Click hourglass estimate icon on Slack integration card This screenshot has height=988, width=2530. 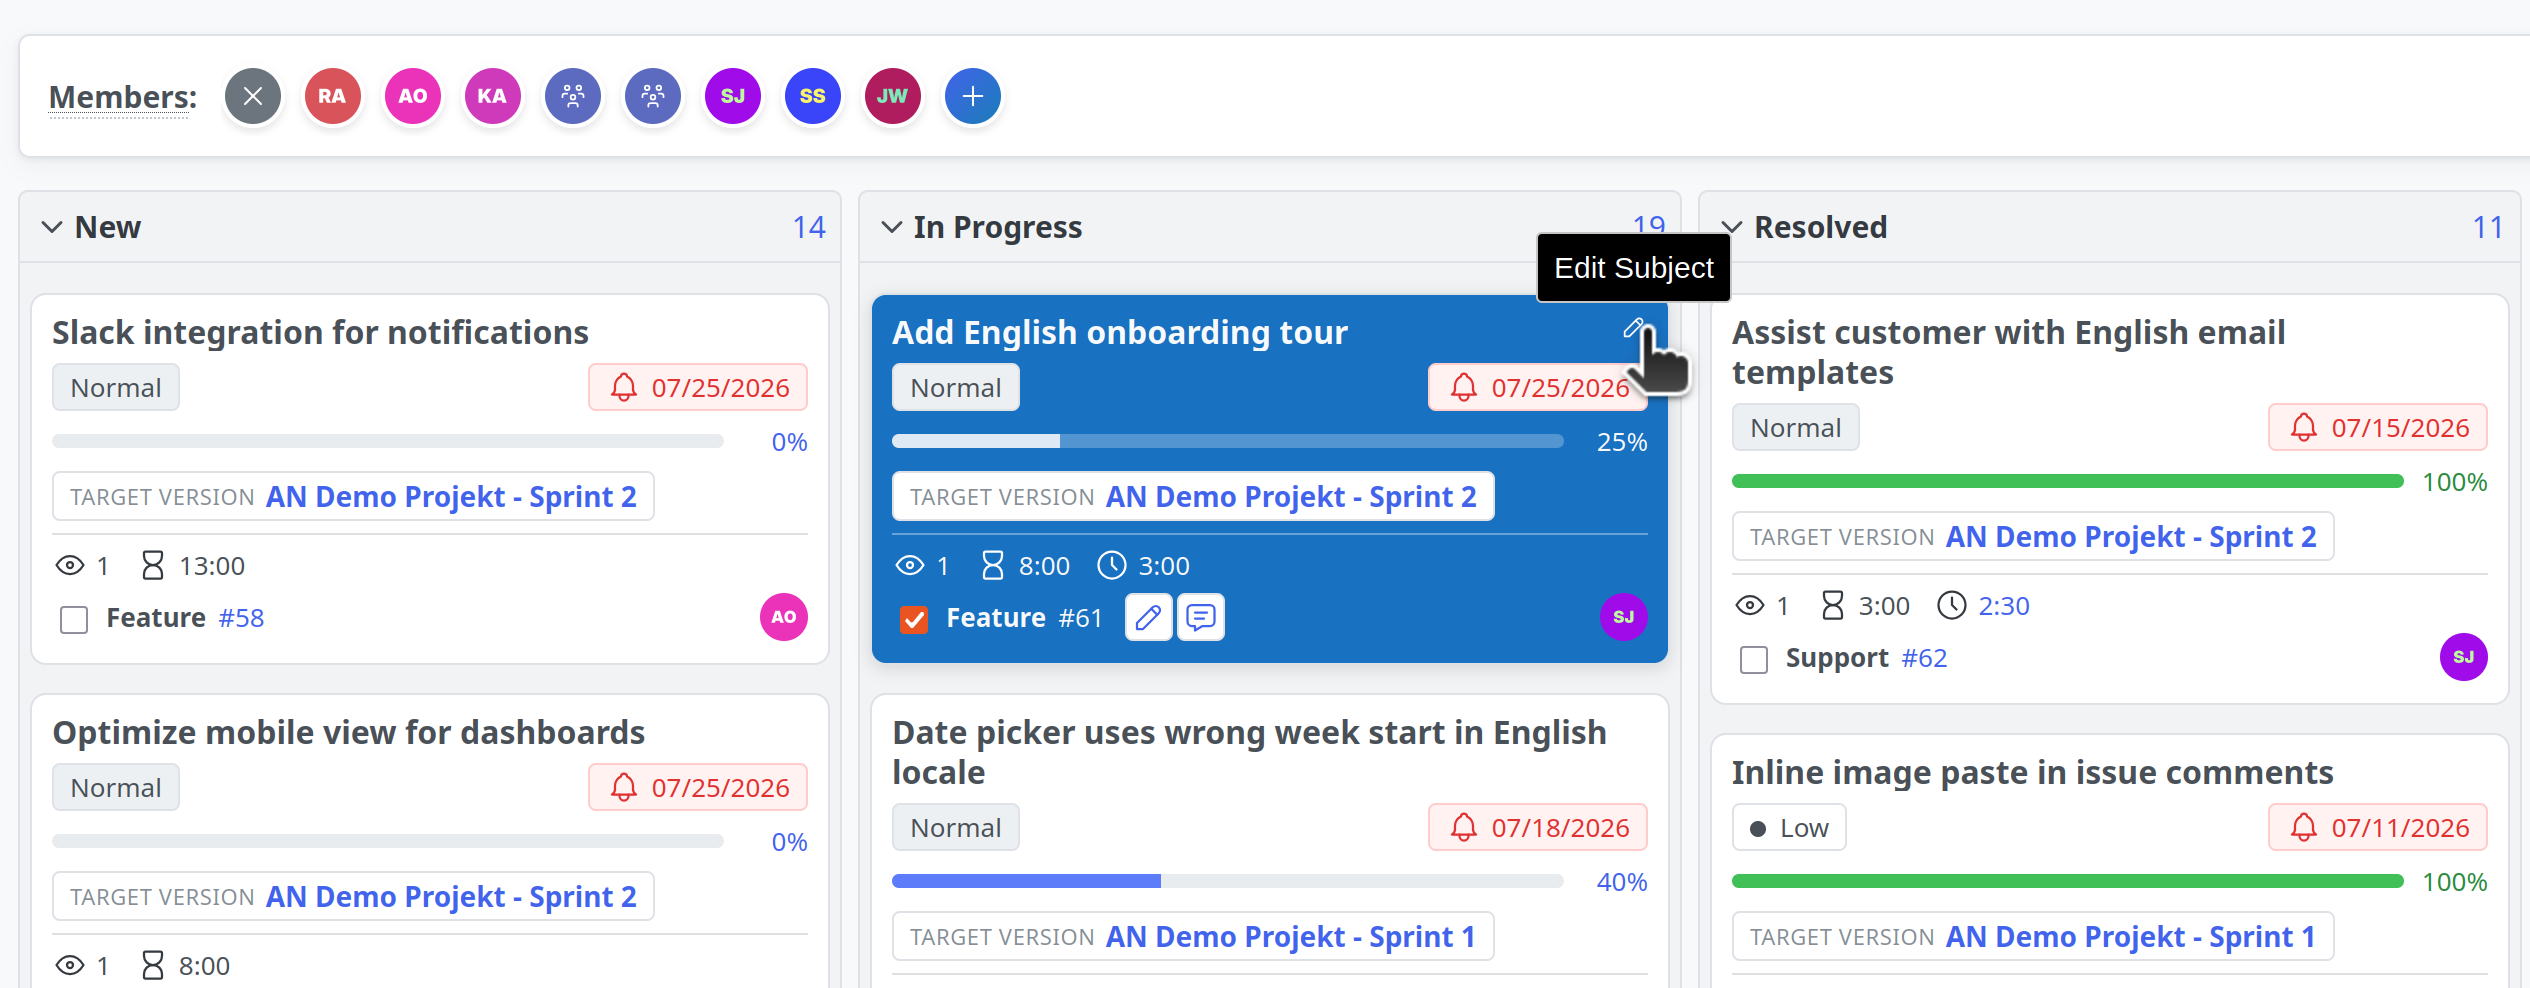click(x=153, y=565)
